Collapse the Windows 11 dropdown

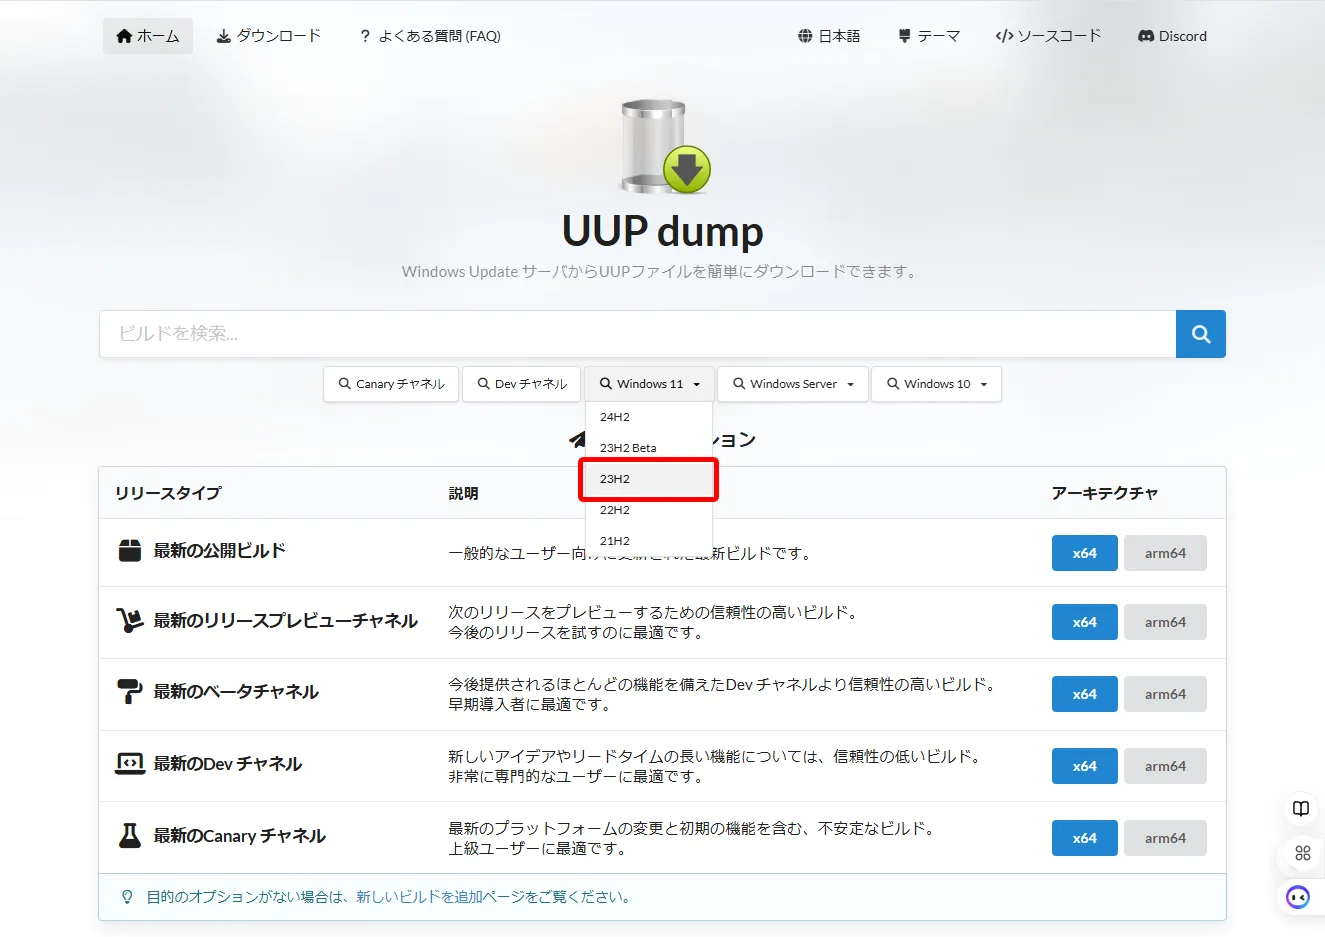[x=649, y=384]
